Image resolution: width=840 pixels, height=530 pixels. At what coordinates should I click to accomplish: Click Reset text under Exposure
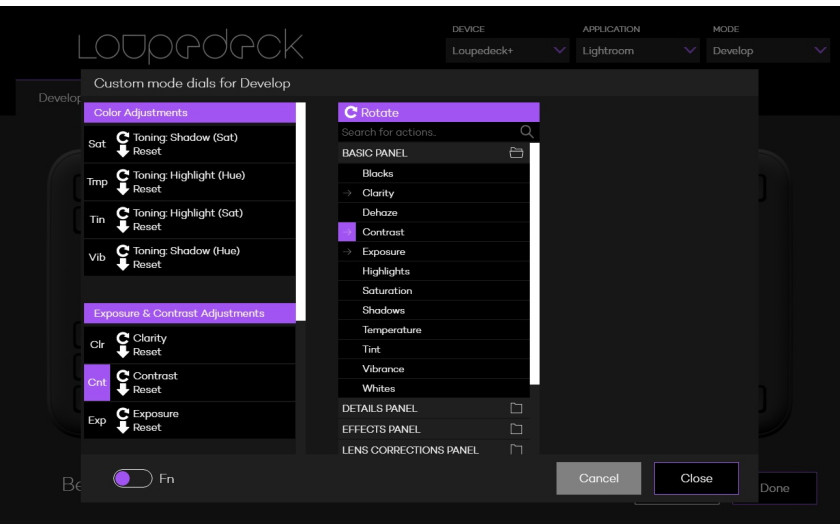pos(147,427)
